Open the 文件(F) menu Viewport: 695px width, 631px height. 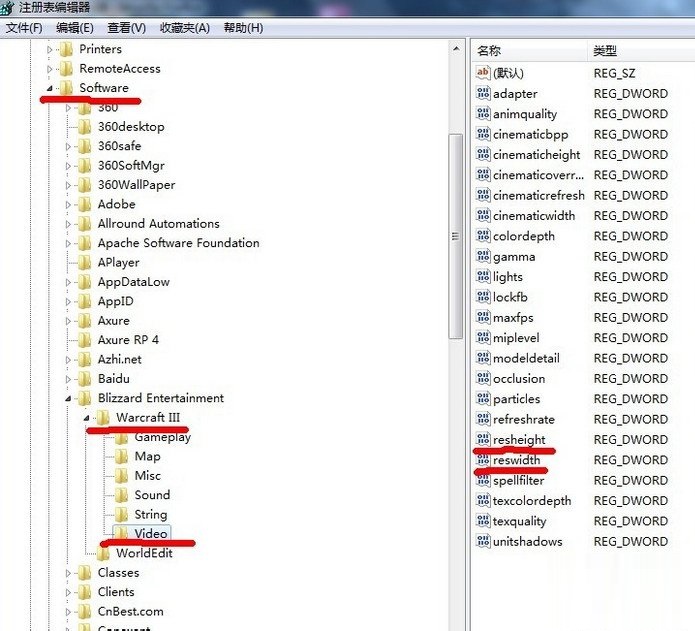click(24, 28)
